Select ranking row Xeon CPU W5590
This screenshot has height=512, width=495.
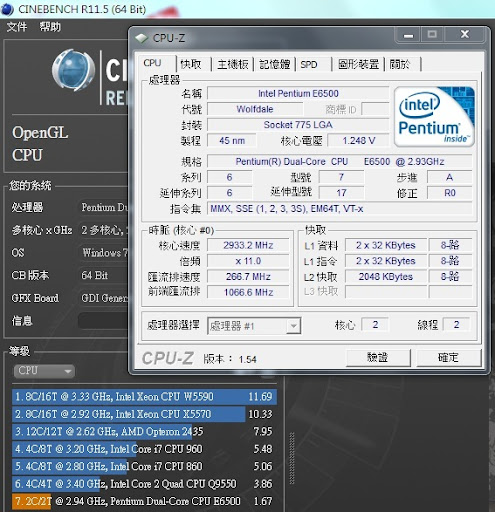[144, 397]
